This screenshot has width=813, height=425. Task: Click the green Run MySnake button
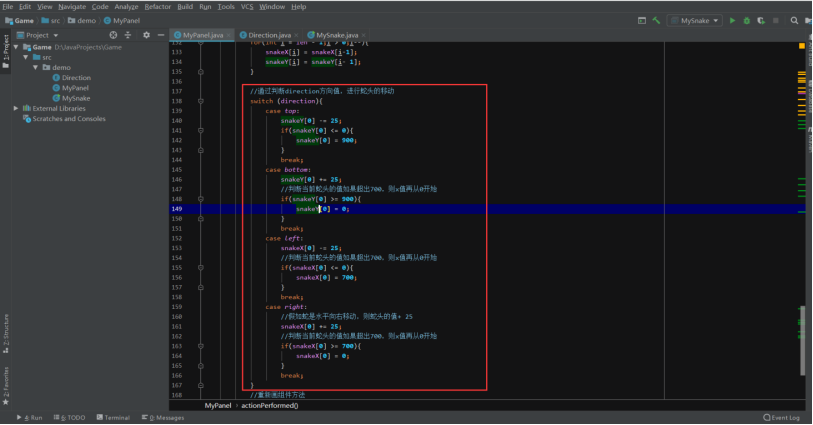pos(732,21)
